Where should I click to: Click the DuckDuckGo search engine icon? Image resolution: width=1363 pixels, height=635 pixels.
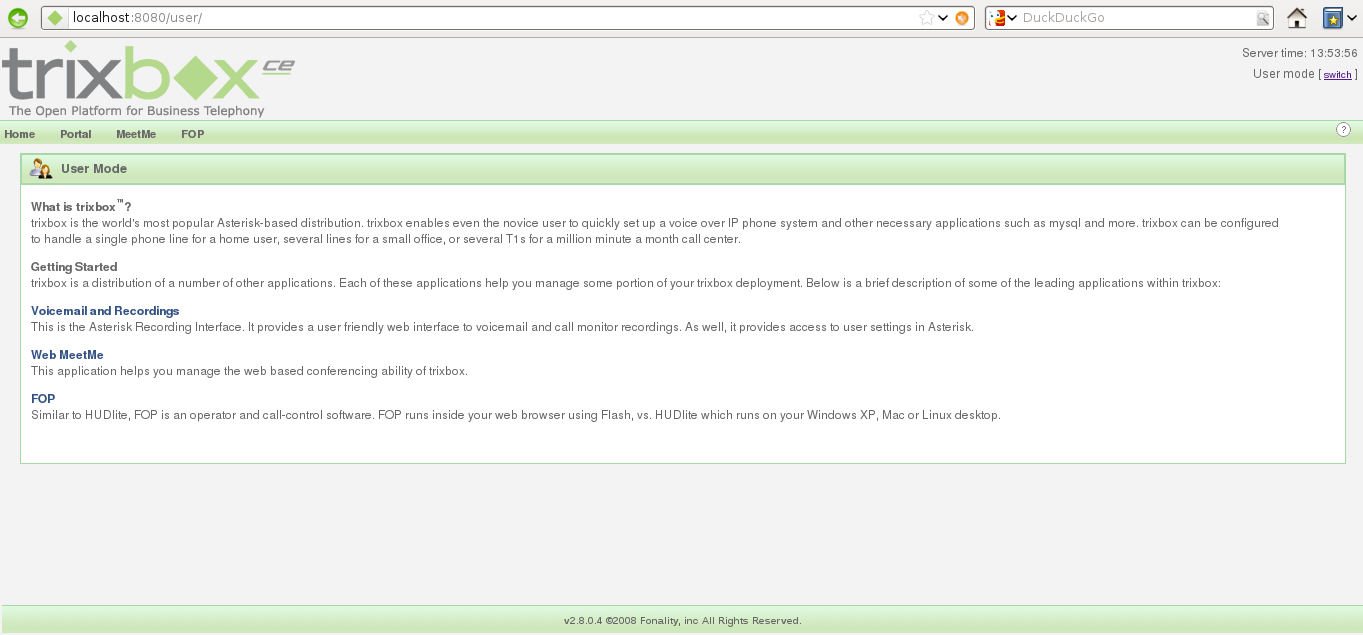[997, 18]
